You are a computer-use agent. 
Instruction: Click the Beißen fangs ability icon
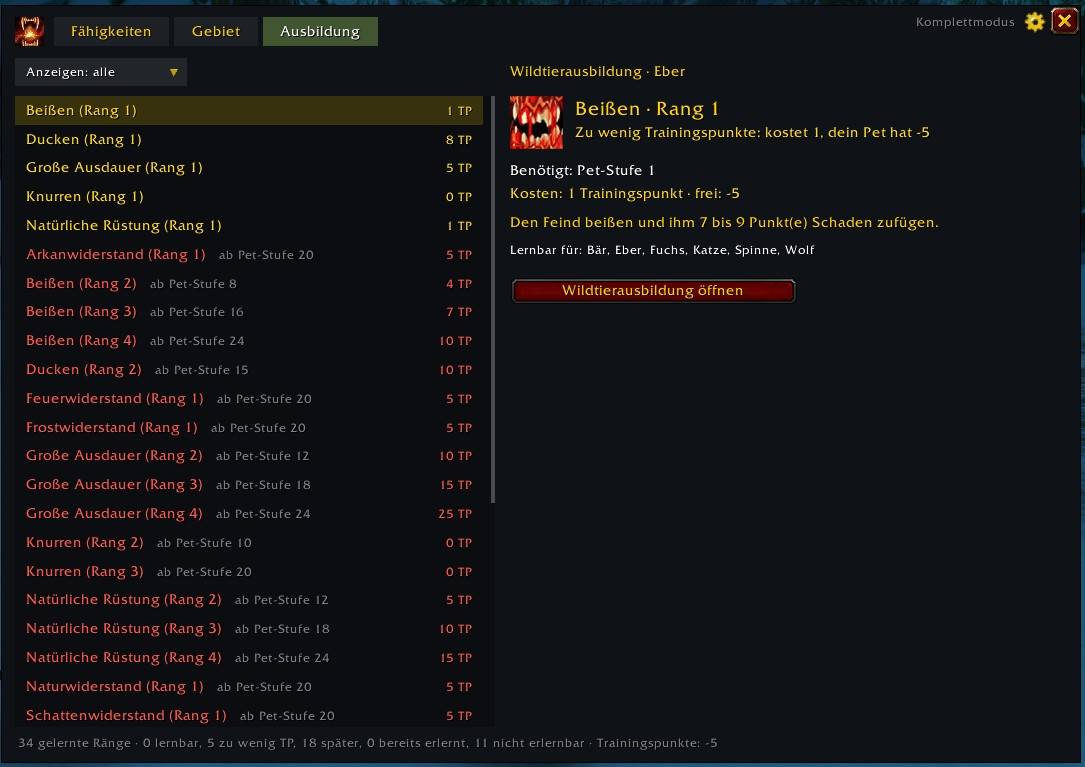tap(536, 123)
